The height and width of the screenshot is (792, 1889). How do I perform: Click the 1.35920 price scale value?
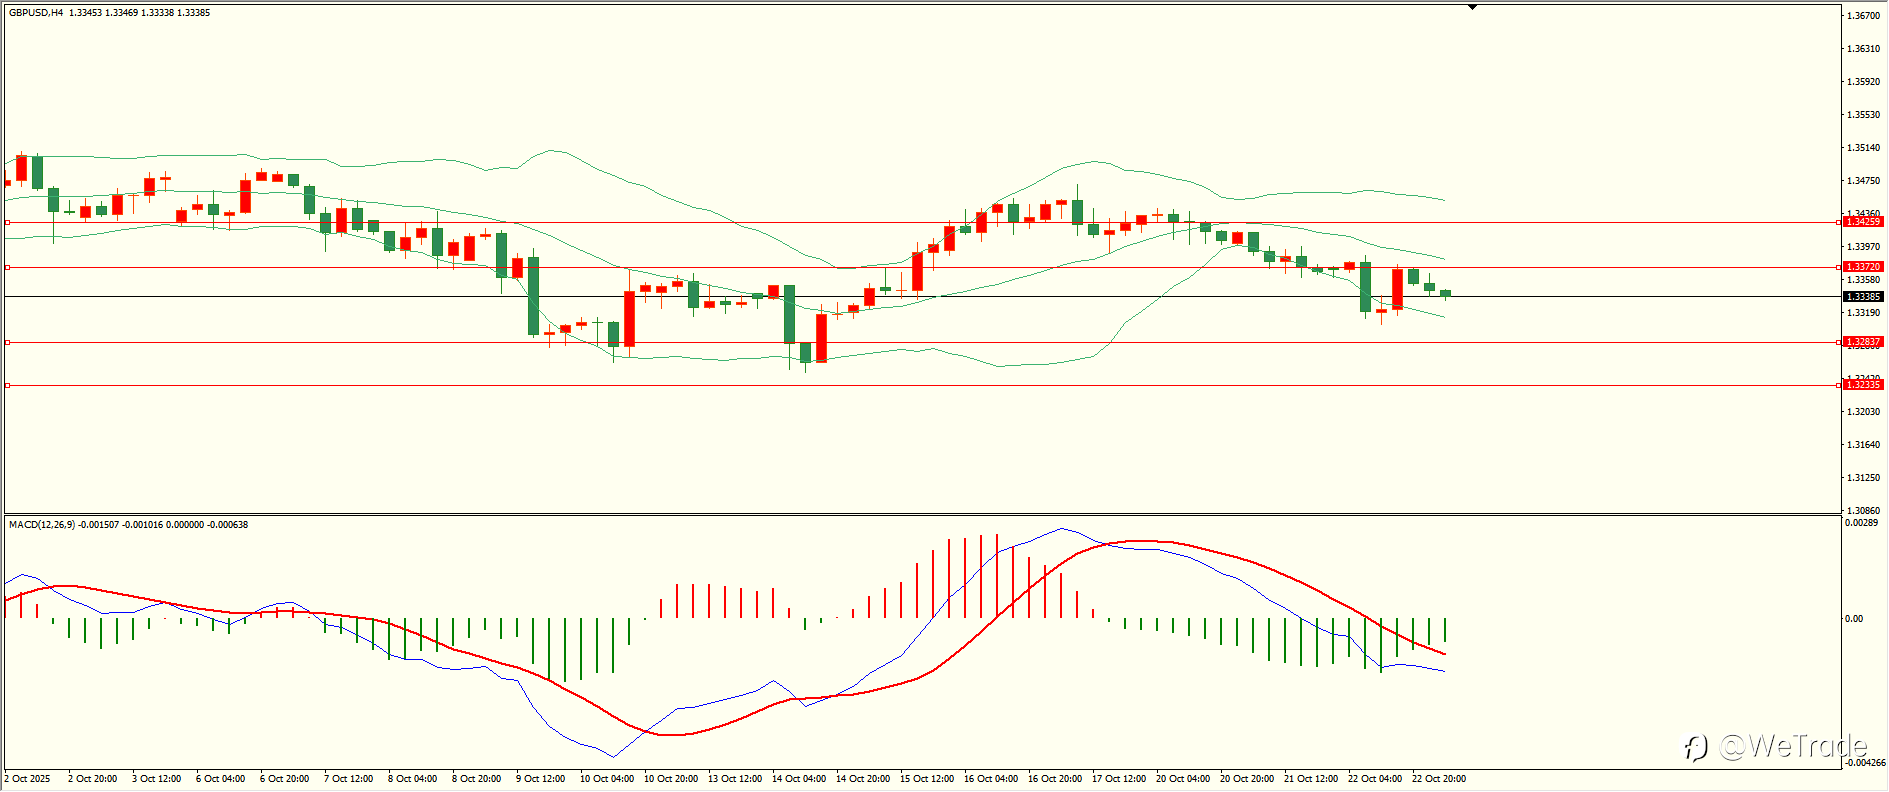[1864, 82]
